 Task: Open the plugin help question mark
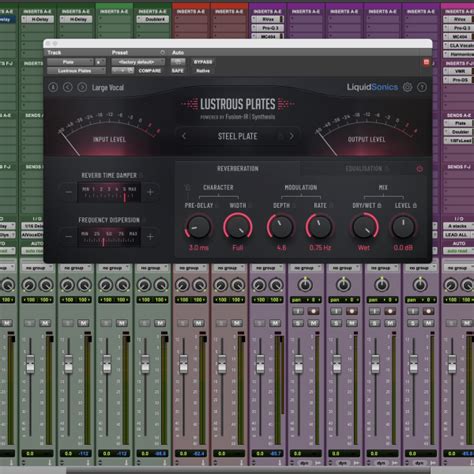click(422, 87)
